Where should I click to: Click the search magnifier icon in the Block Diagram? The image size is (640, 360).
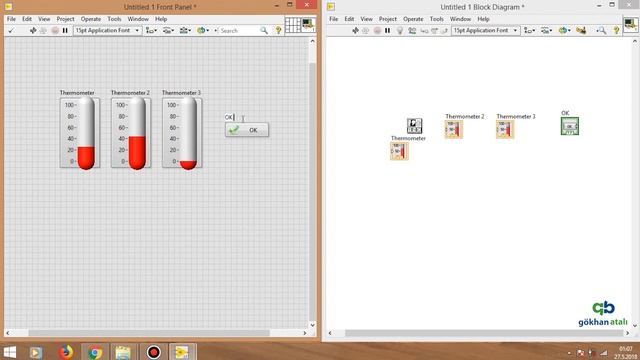click(601, 31)
